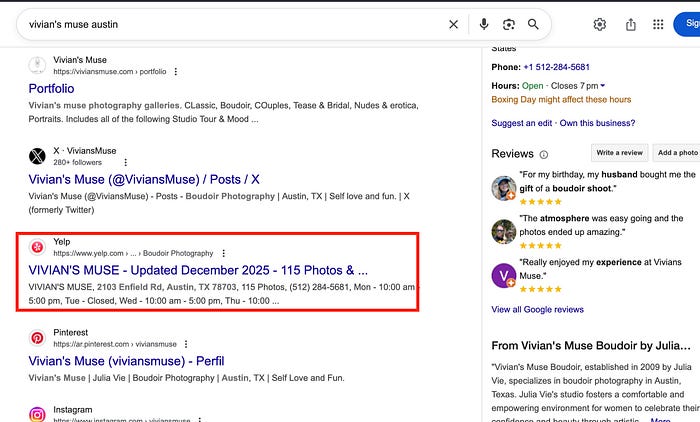This screenshot has height=422, width=700.
Task: Open three-dot menu for the Instagram result
Action: 200,420
